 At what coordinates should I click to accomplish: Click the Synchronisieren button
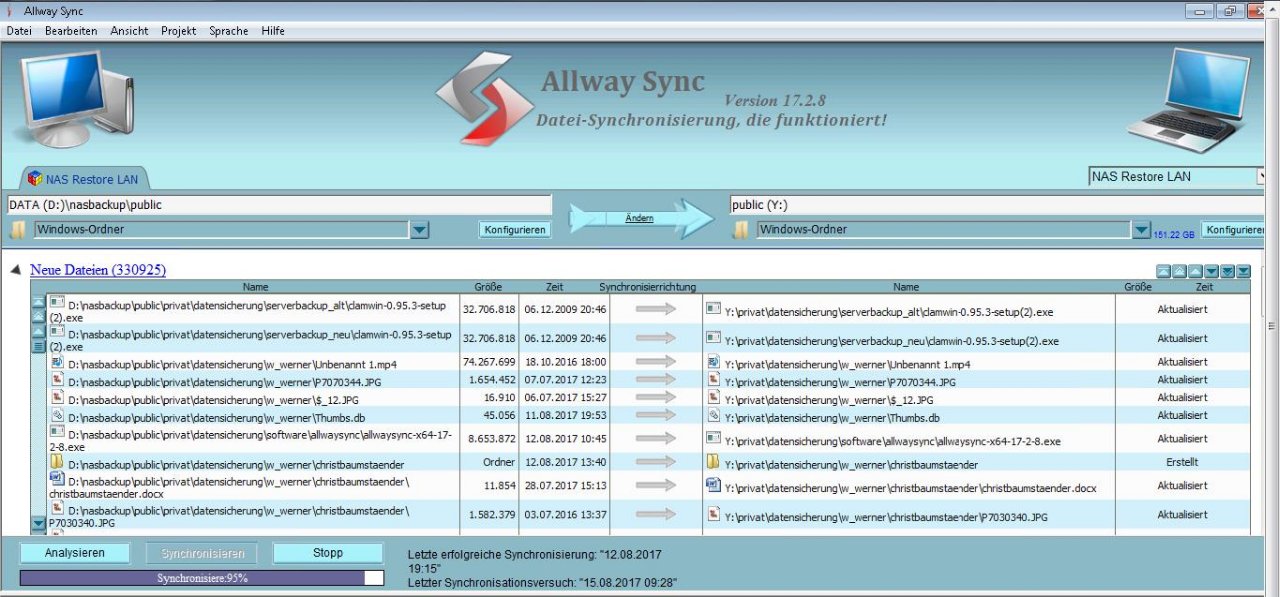tap(202, 553)
